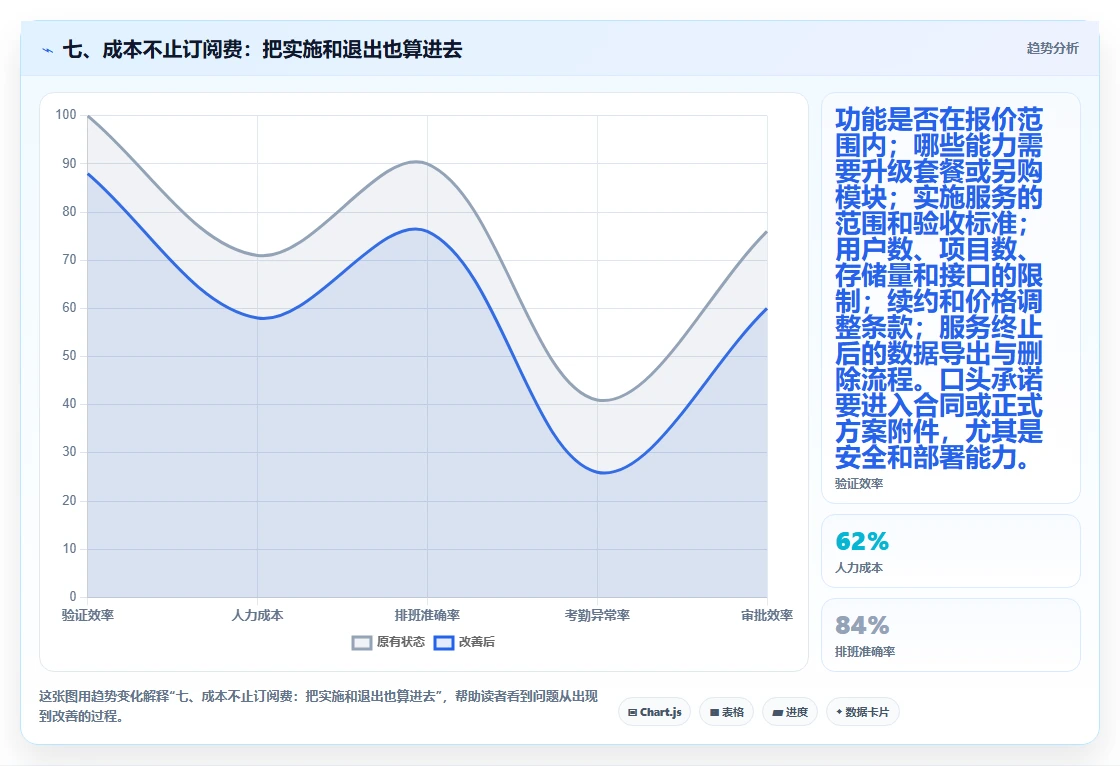
Task: Select the 进度 tag
Action: [x=790, y=712]
